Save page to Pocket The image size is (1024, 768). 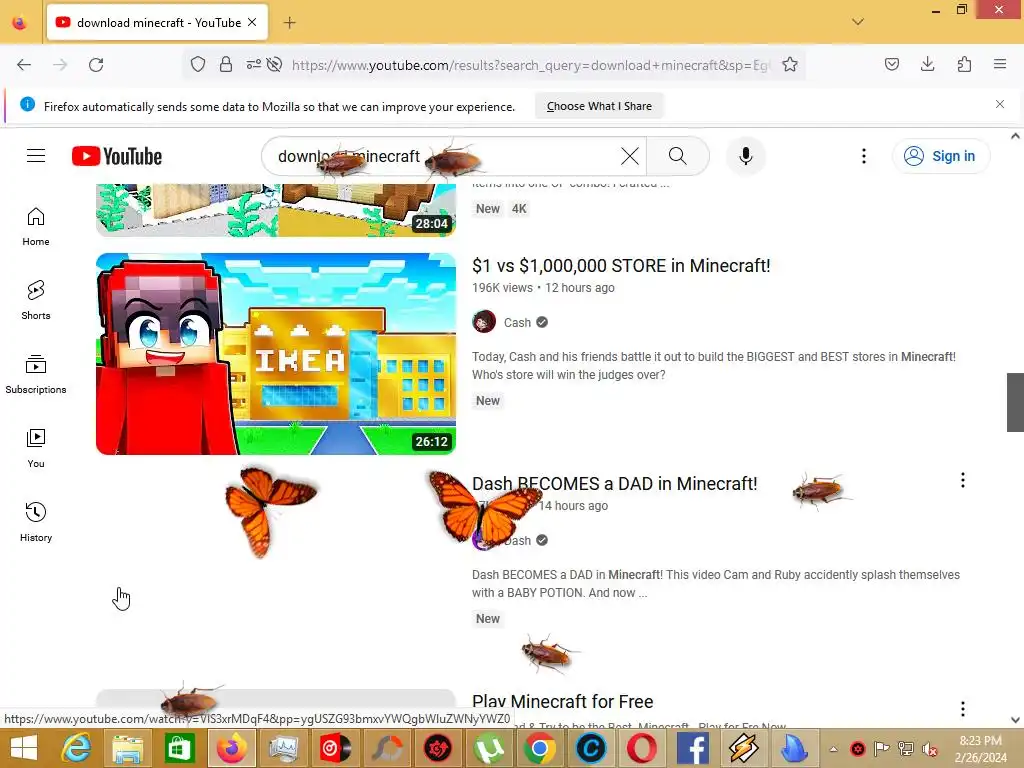pyautogui.click(x=891, y=64)
